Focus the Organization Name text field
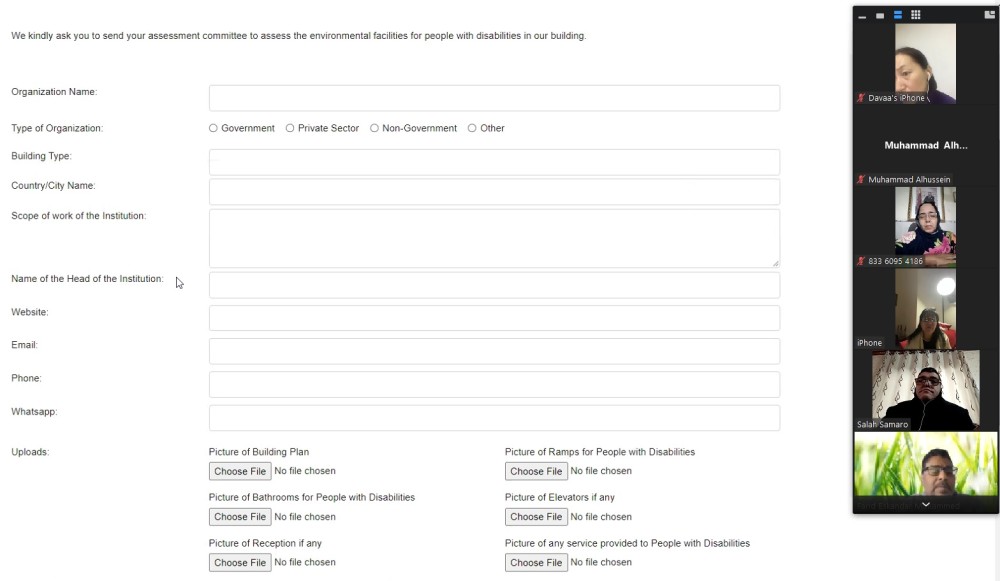The image size is (1000, 581). [494, 98]
